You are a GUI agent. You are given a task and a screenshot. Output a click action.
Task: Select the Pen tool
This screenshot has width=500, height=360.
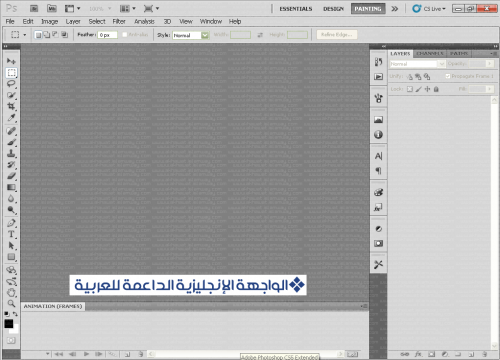[11, 223]
